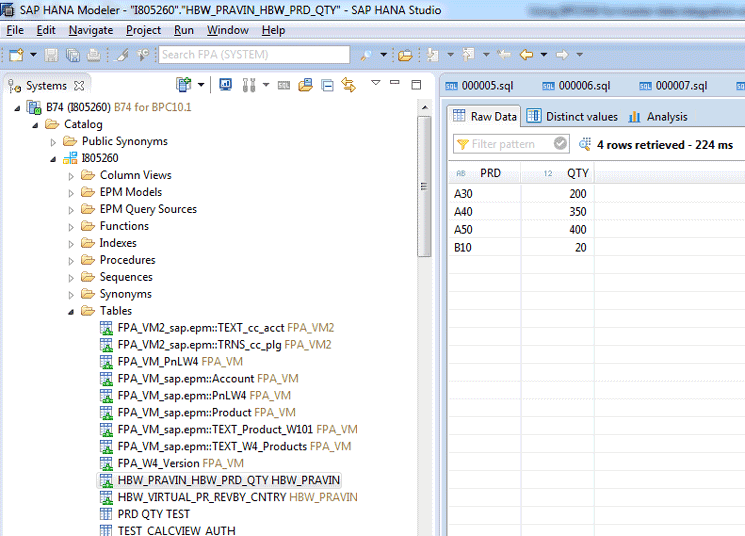Switch to the Distinct values tab
745x536 pixels.
[x=572, y=117]
